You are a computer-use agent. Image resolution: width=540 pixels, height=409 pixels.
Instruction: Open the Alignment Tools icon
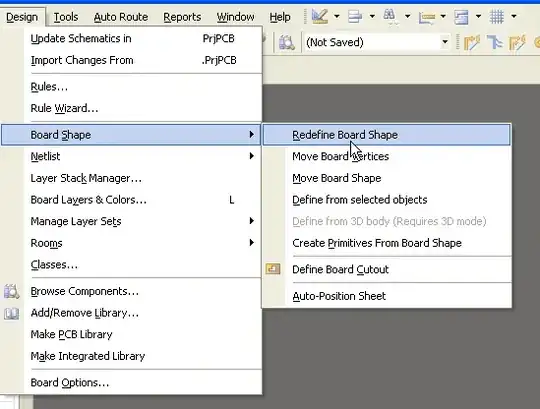[x=355, y=16]
